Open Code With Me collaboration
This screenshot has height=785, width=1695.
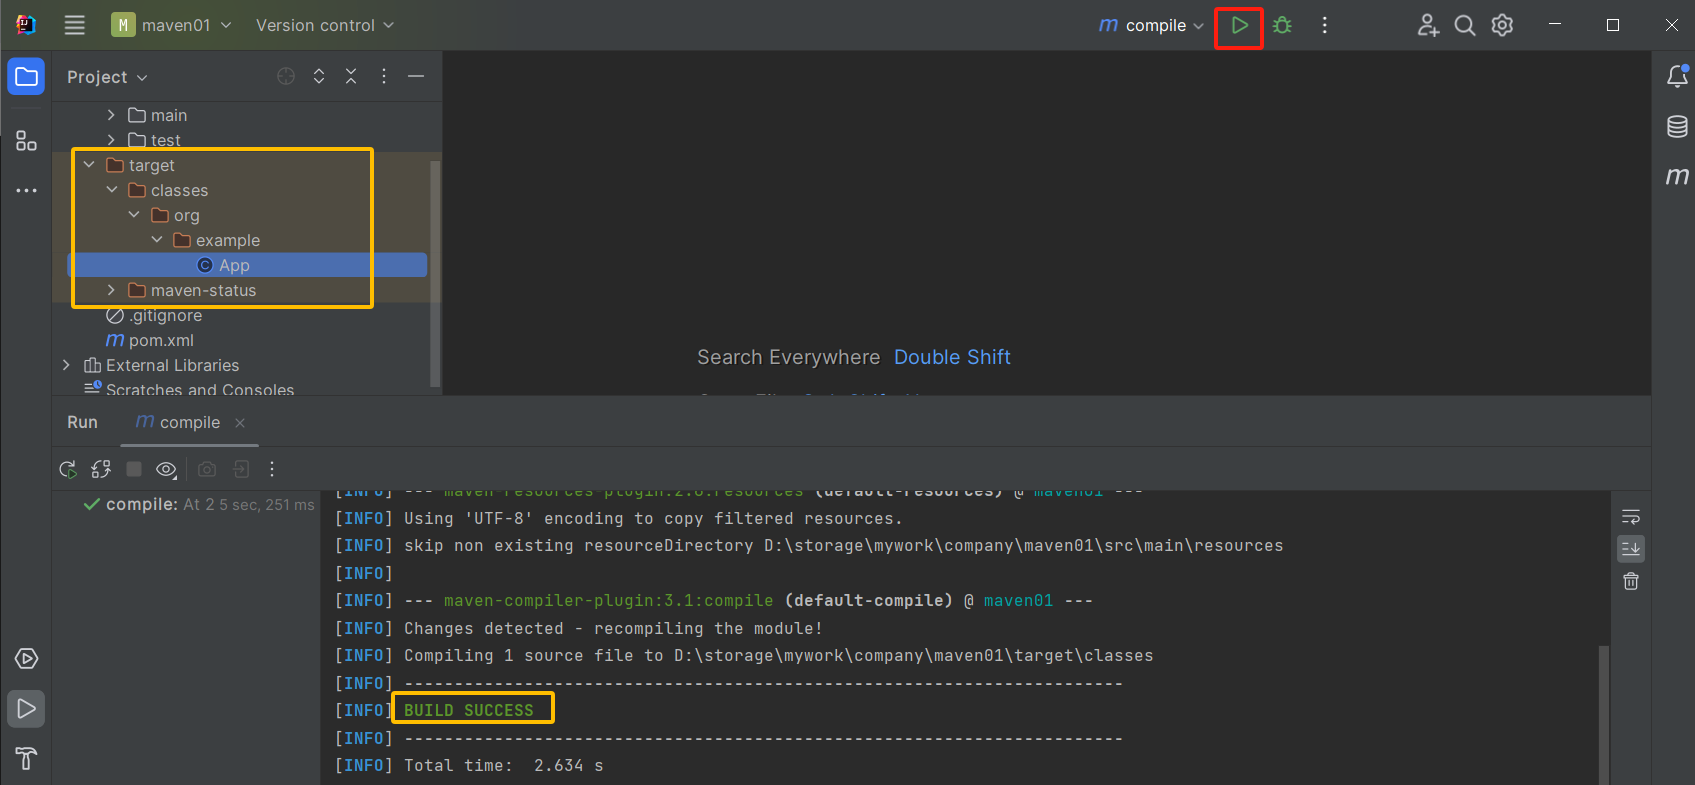pos(1428,25)
